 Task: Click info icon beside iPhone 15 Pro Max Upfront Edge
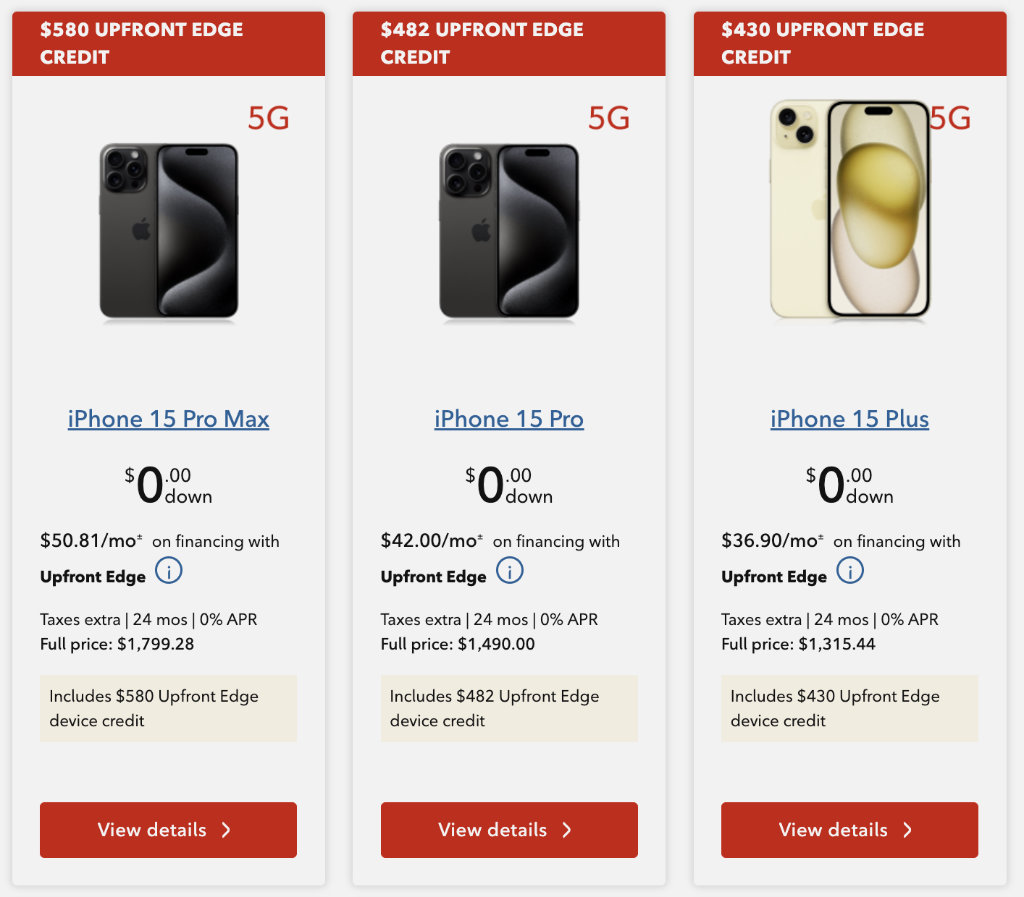tap(169, 572)
